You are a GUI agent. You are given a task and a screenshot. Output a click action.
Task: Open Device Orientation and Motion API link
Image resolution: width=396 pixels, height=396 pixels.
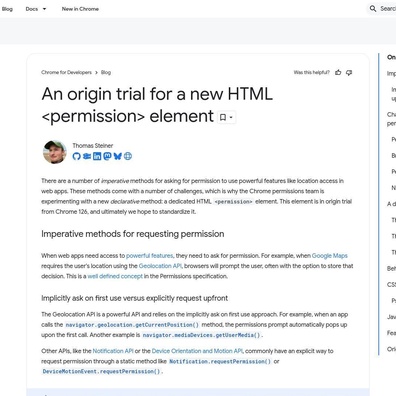197,351
